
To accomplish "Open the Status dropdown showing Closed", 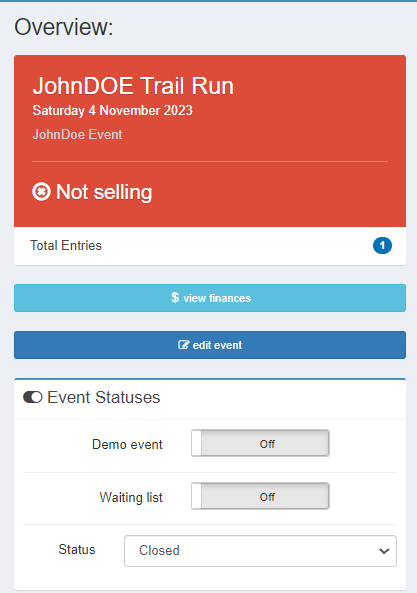I will point(260,551).
